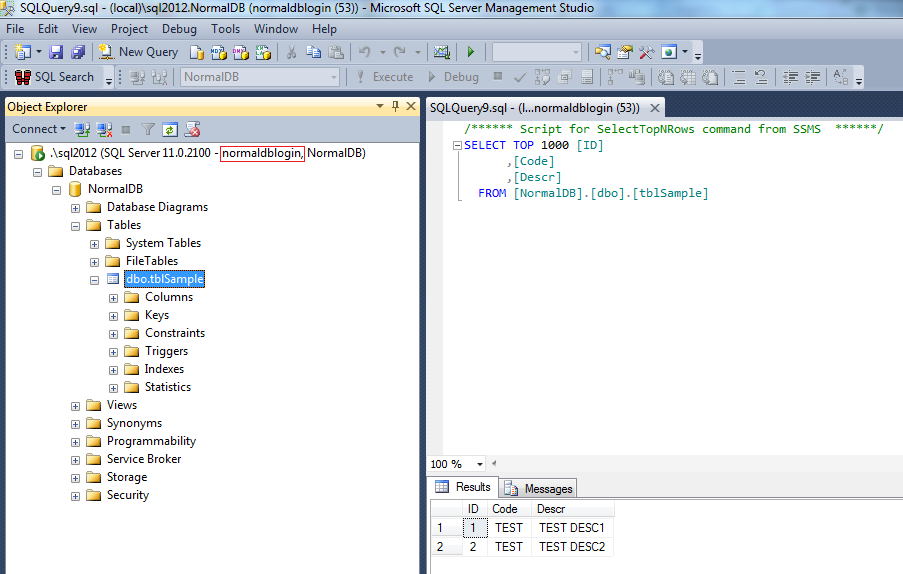Screen dimensions: 903x574
Task: Collapse the Databases node
Action: pyautogui.click(x=37, y=172)
